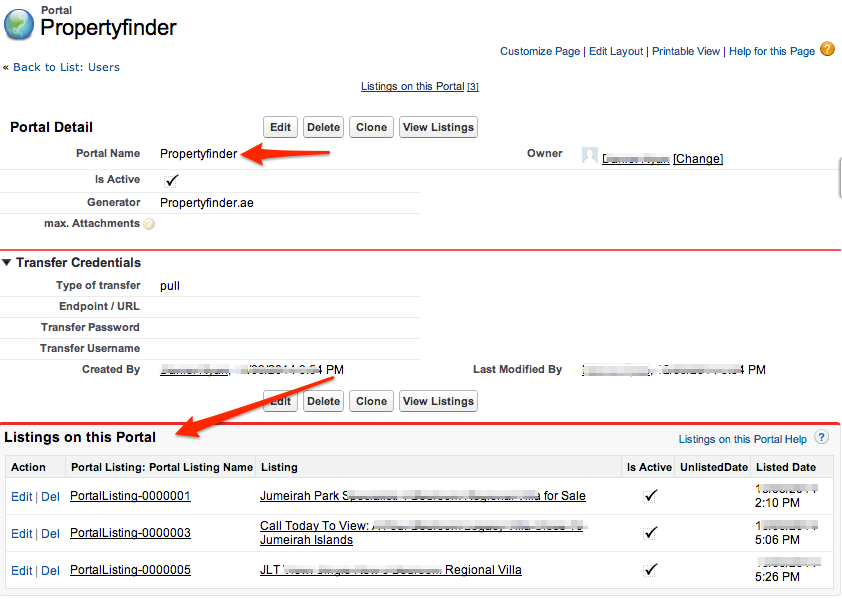
Task: Click the max. Attachments help bubble icon
Action: pos(149,224)
